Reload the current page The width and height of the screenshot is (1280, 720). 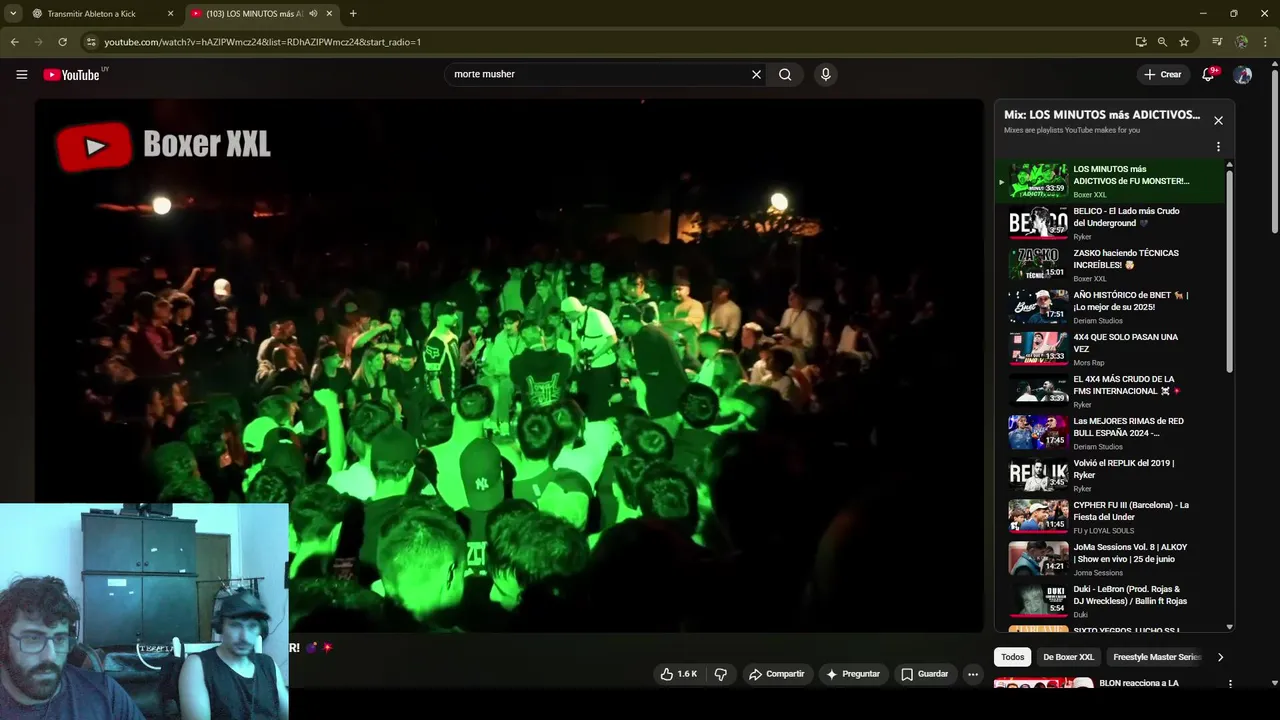[x=62, y=42]
